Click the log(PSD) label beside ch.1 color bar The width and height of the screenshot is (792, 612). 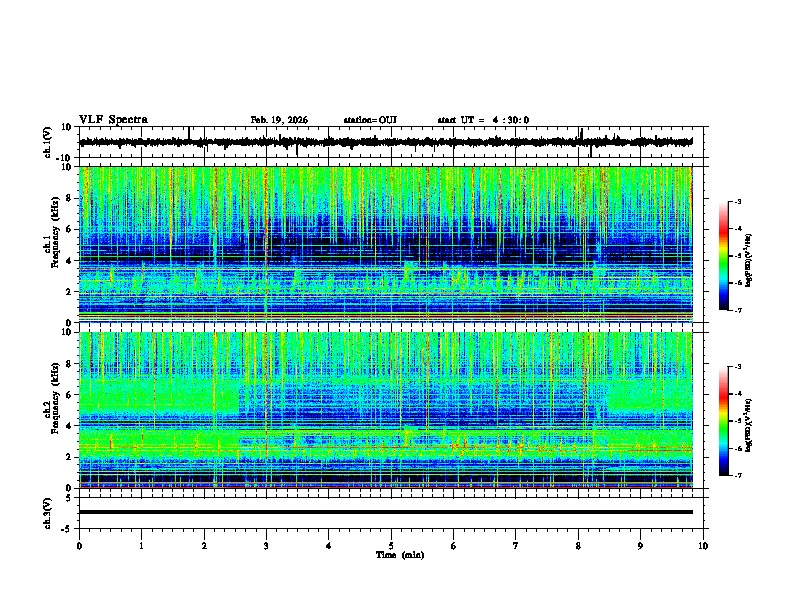coord(749,260)
